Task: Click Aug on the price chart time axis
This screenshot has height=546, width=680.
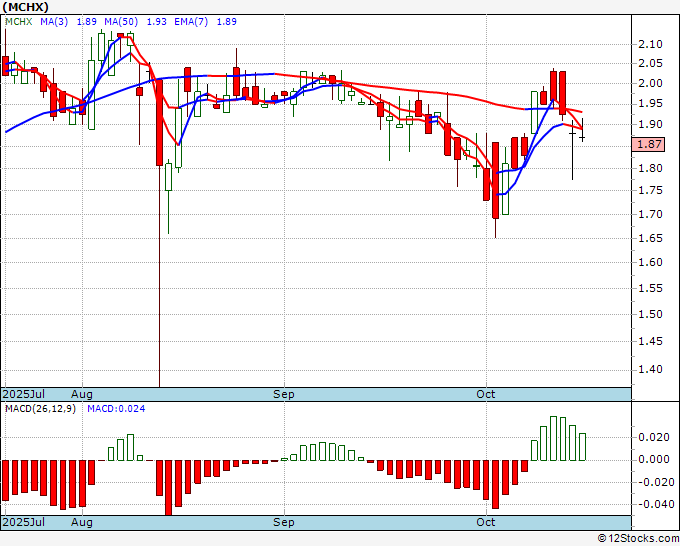Action: point(82,394)
